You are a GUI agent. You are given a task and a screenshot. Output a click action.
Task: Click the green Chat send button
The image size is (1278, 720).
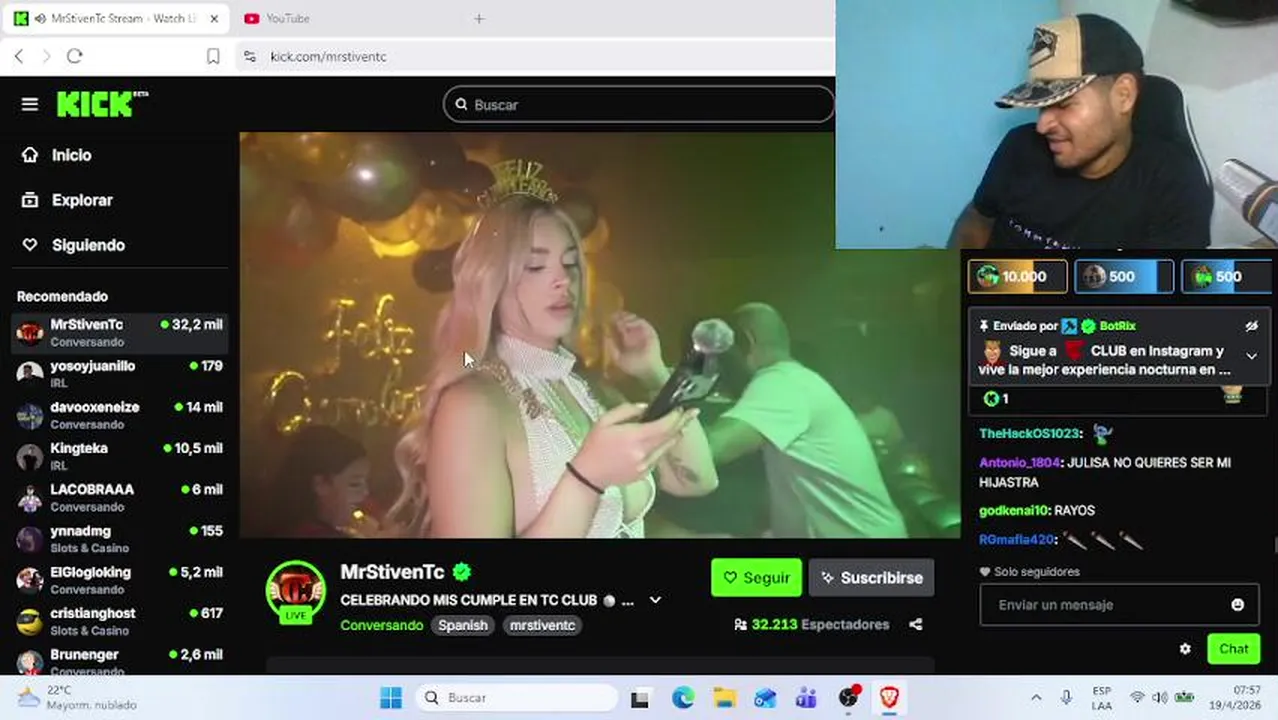tap(1233, 649)
